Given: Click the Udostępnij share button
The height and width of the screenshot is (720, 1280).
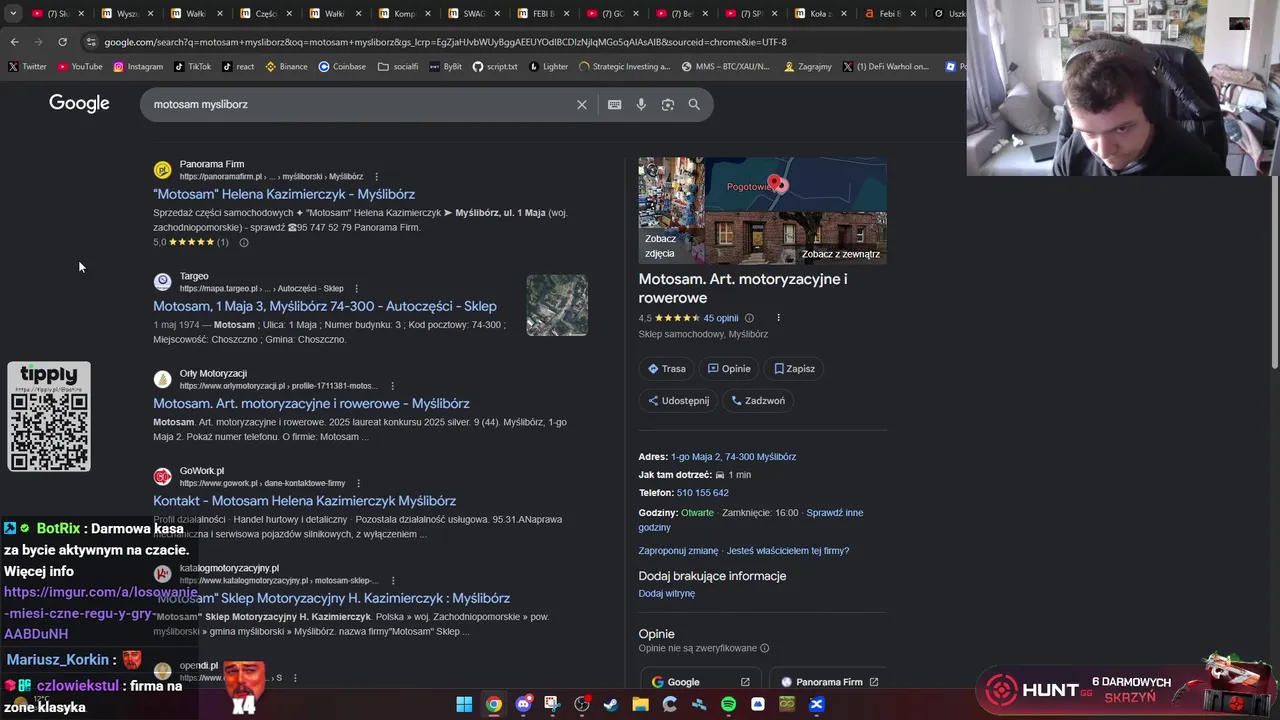Looking at the screenshot, I should (679, 401).
